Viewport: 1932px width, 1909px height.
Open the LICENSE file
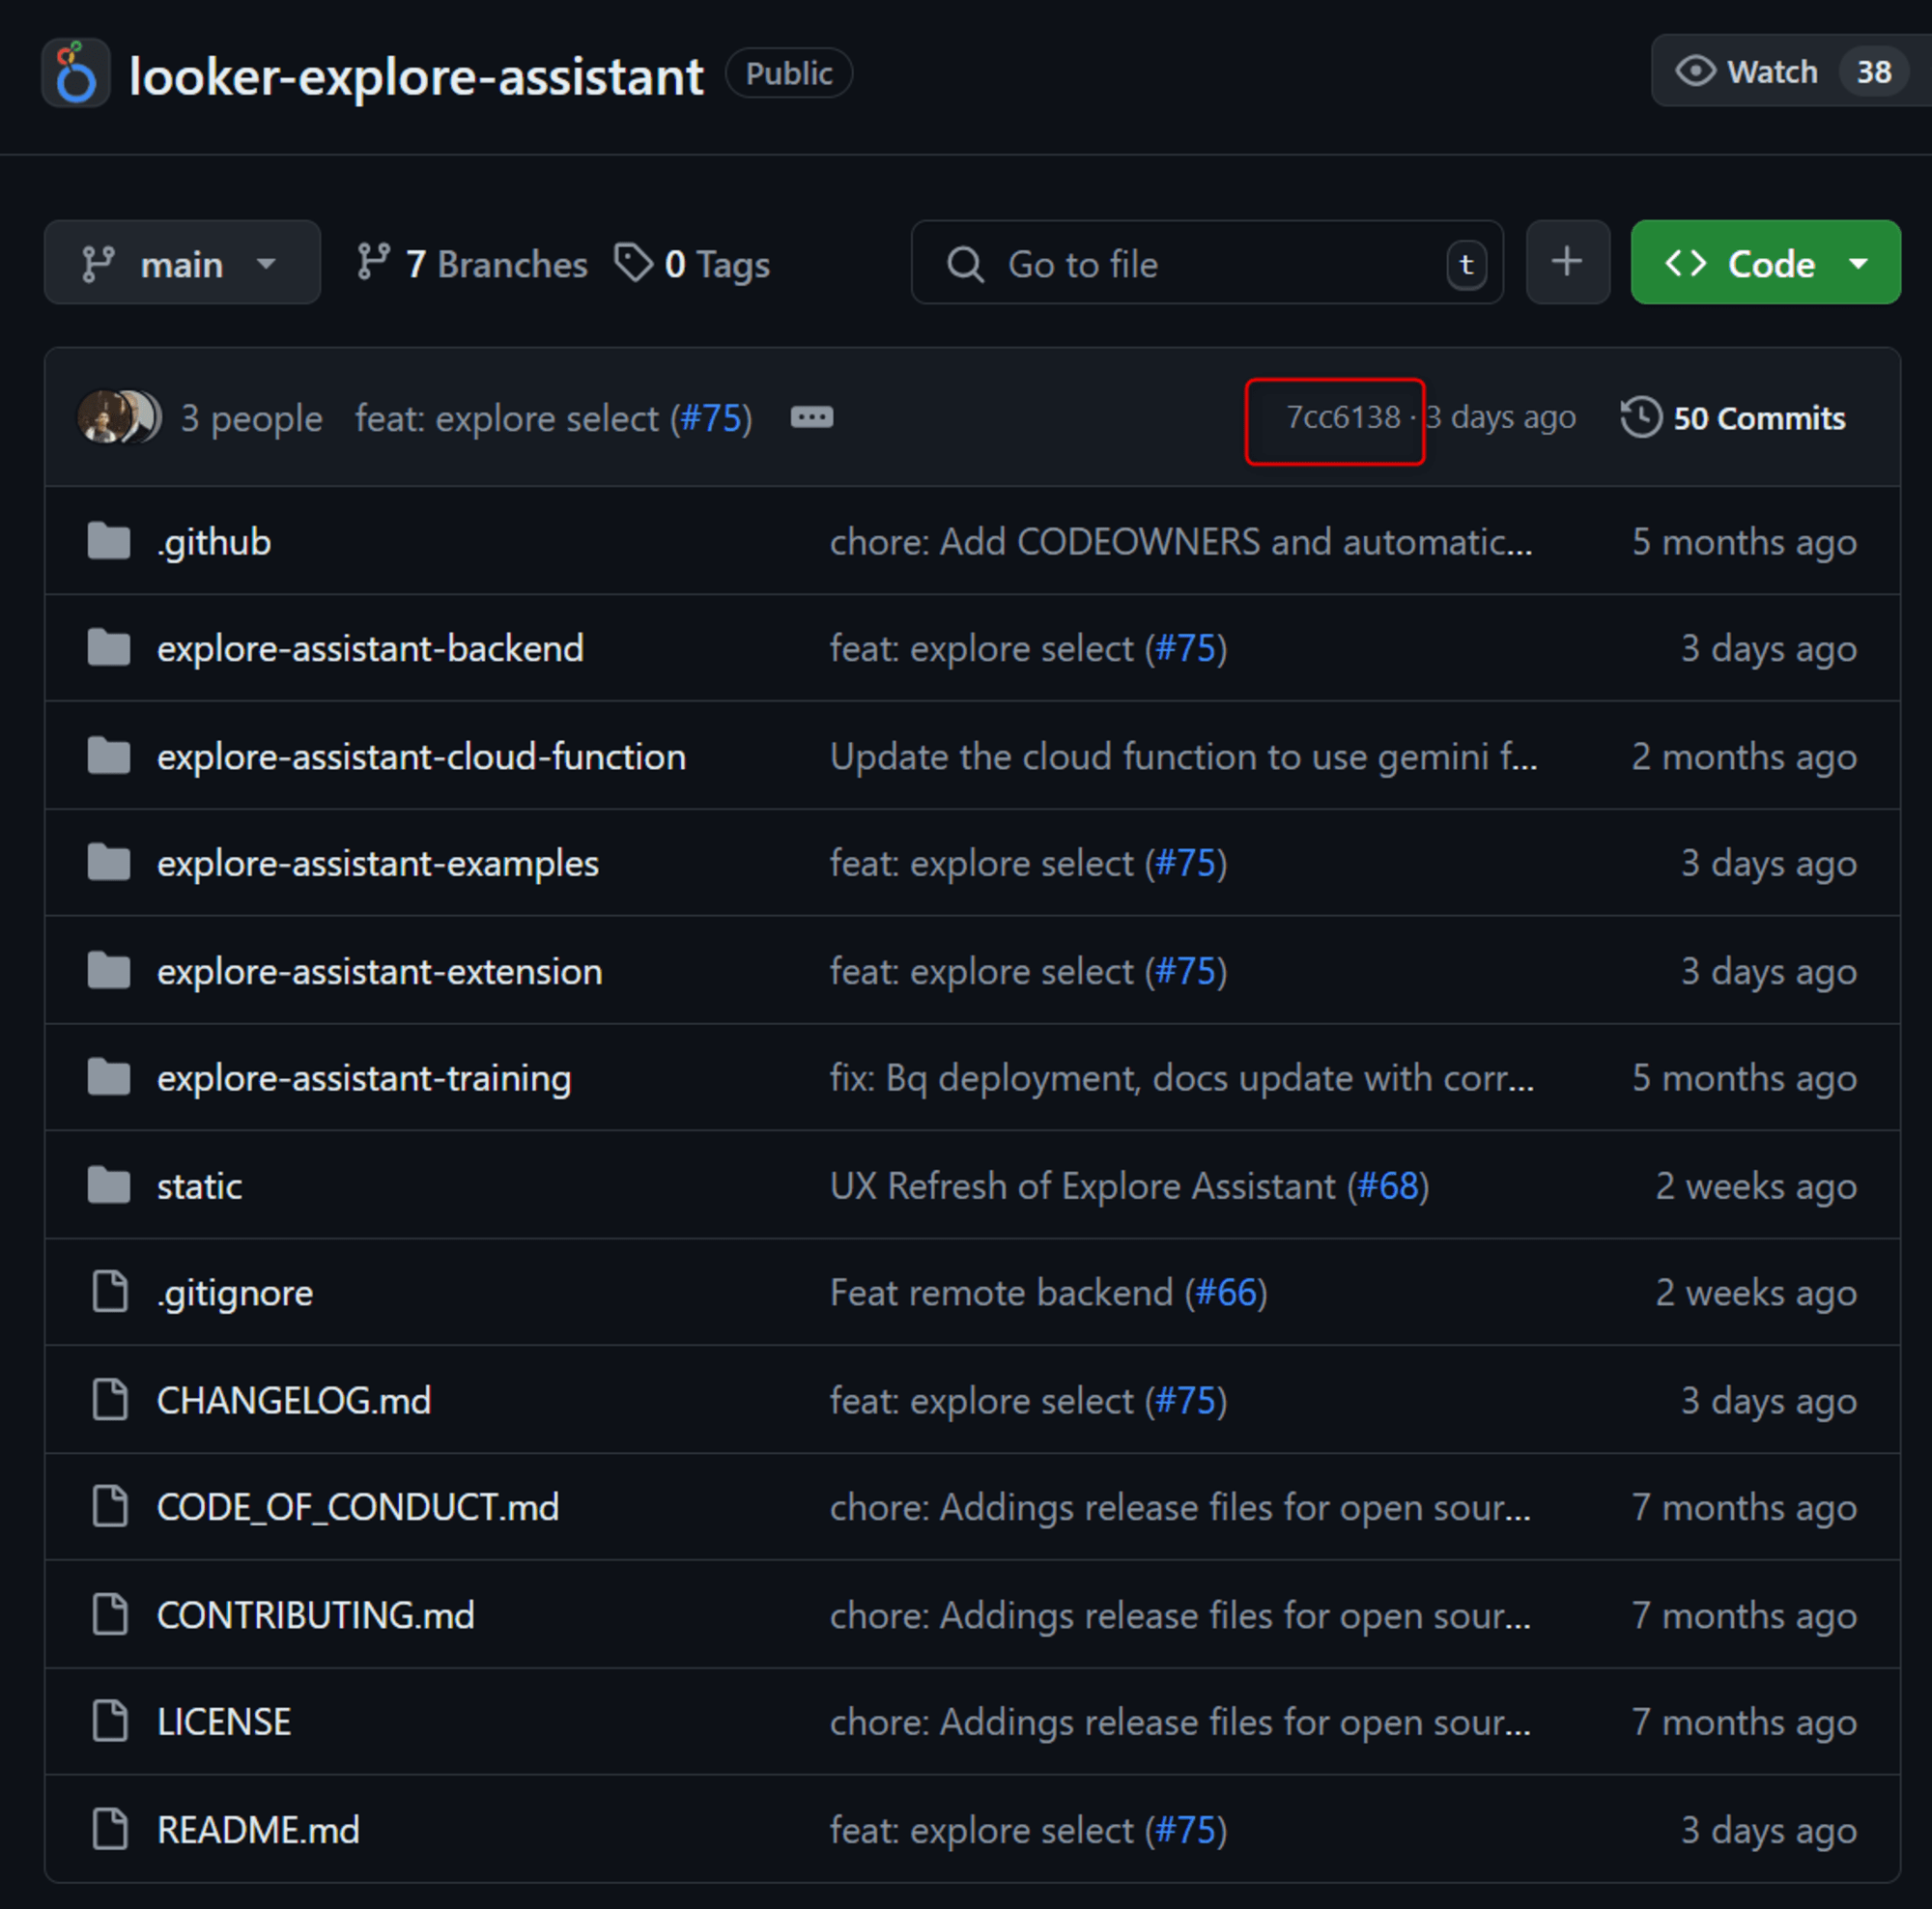point(224,1722)
